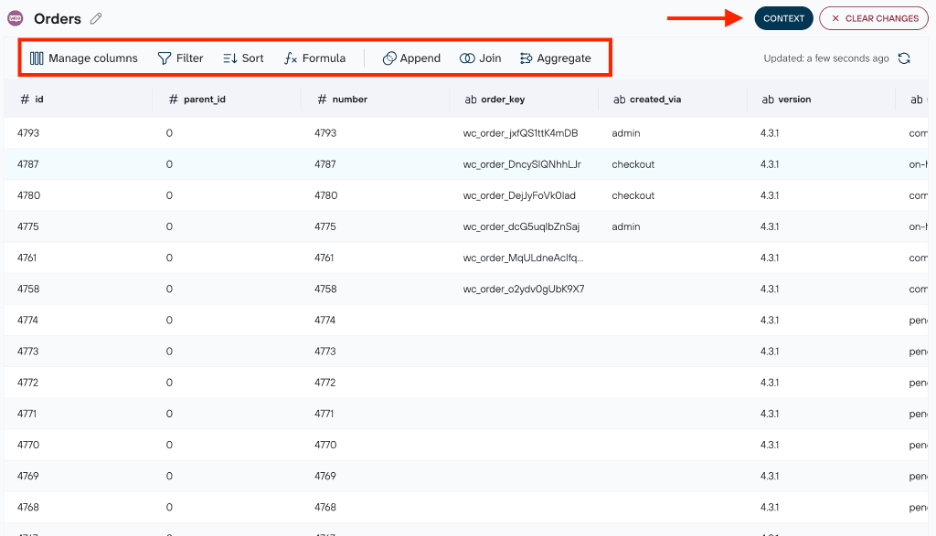Click the Filter label

pos(190,58)
